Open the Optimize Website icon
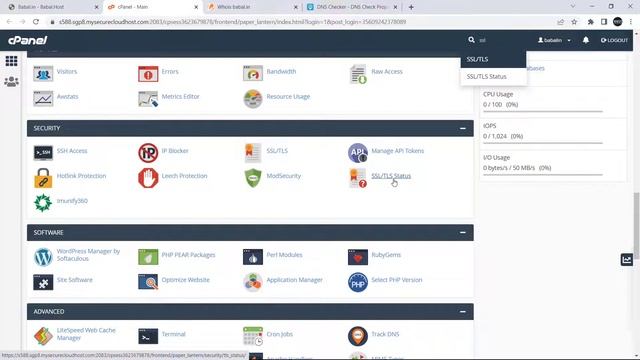640x360 pixels. pos(148,282)
